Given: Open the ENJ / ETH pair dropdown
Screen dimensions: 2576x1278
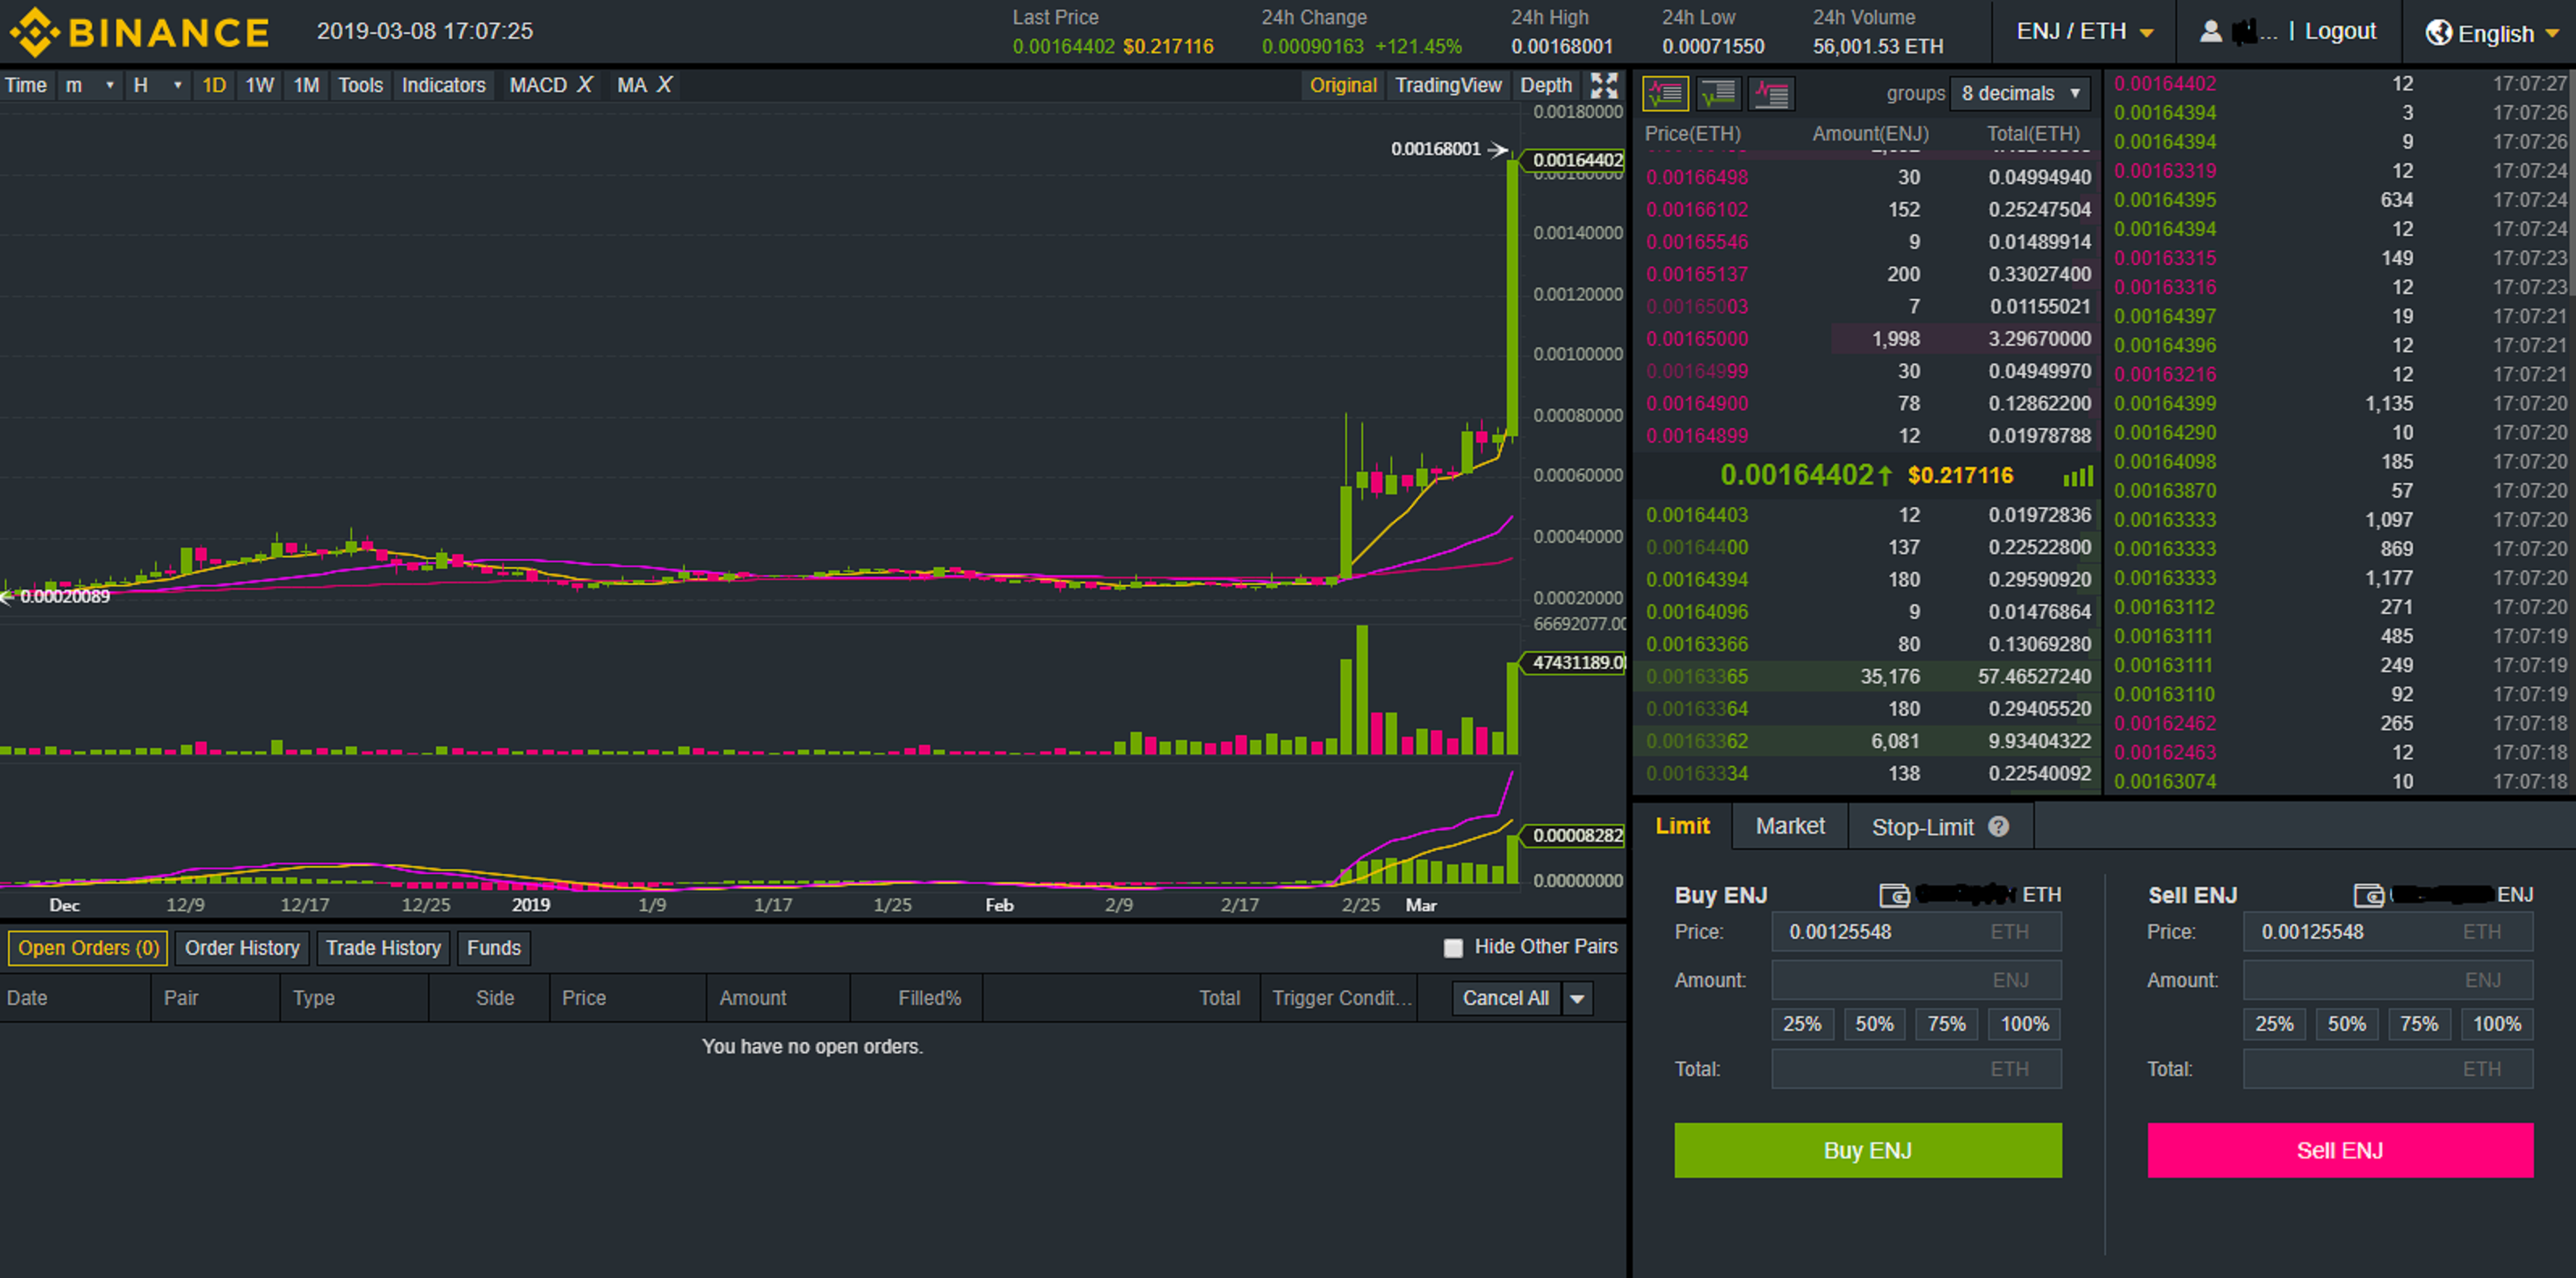Looking at the screenshot, I should pyautogui.click(x=2084, y=32).
